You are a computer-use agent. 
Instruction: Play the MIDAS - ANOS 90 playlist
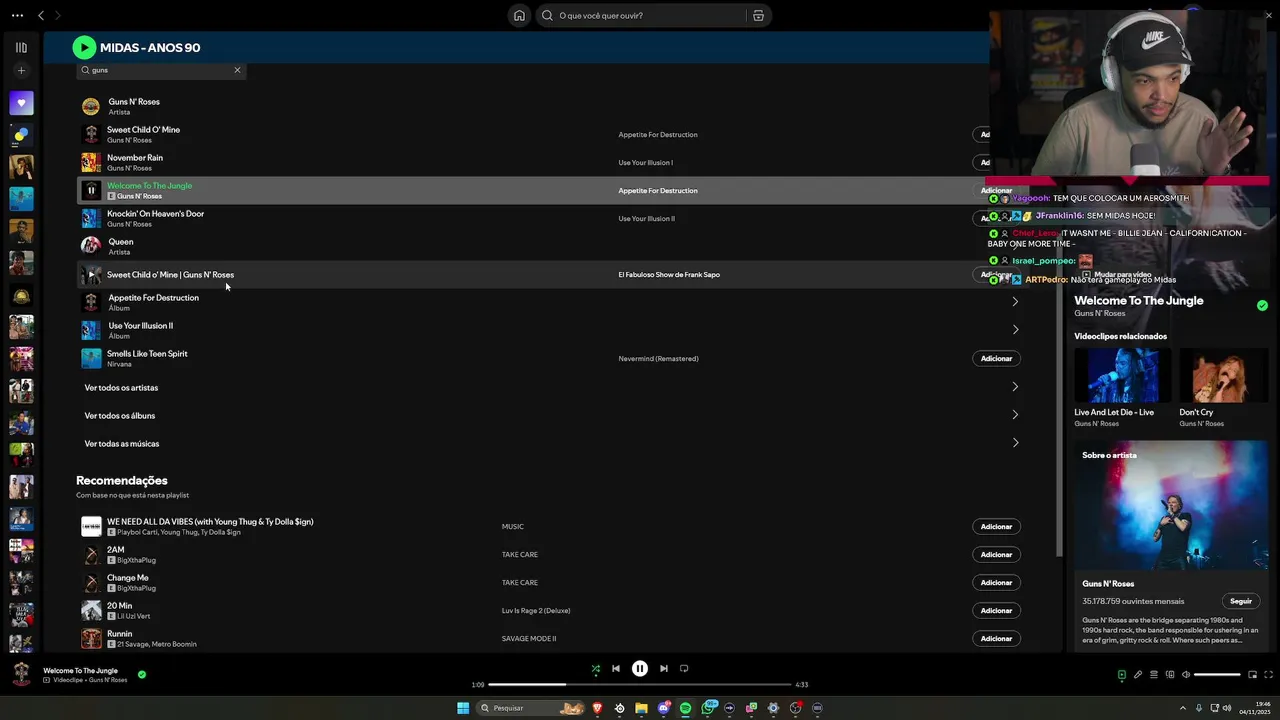point(84,47)
